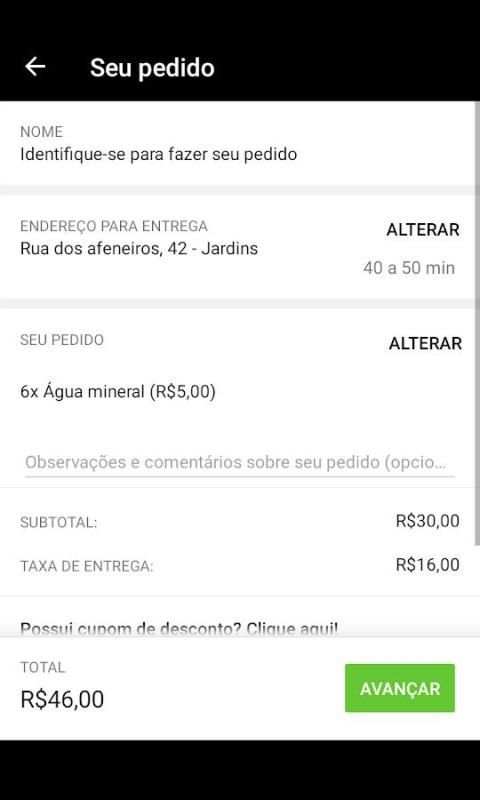Tap the back arrow icon
Viewport: 480px width, 800px height.
[35, 66]
